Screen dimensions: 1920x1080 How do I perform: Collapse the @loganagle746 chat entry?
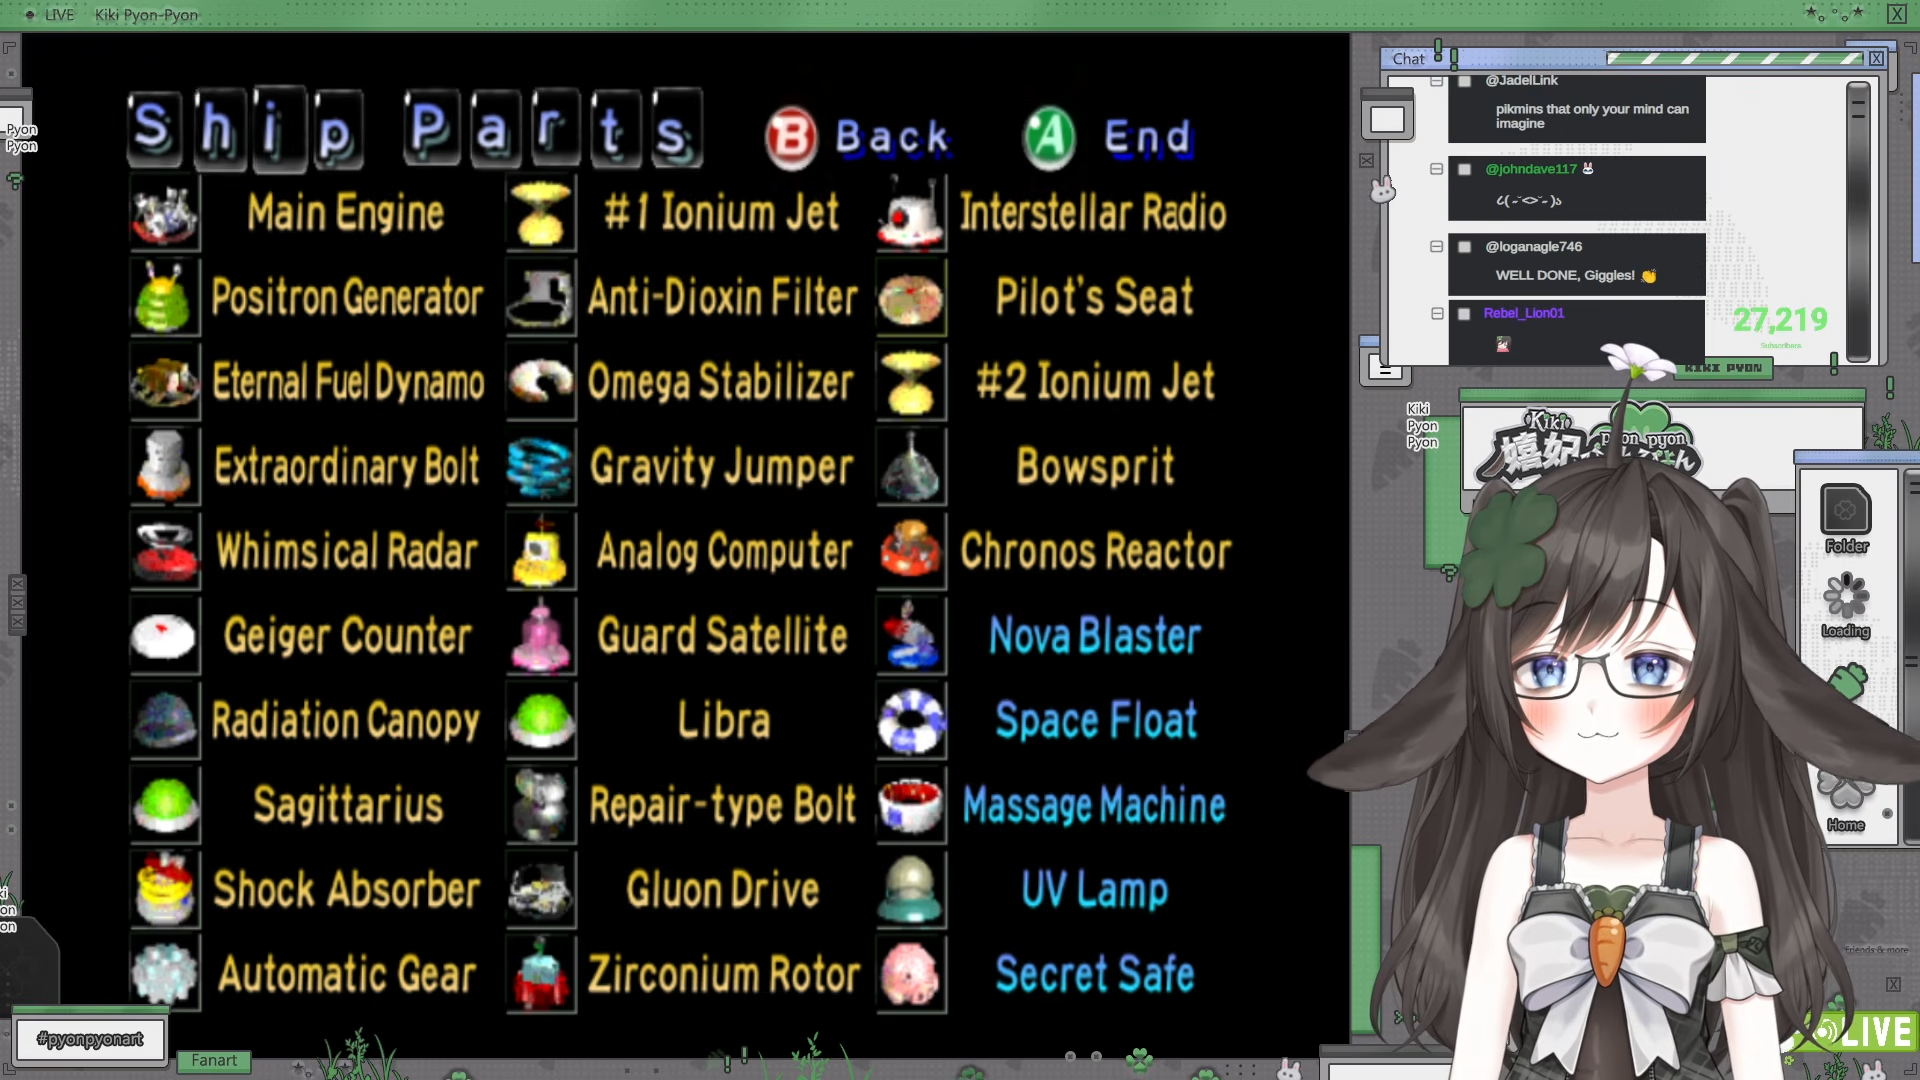(1437, 247)
